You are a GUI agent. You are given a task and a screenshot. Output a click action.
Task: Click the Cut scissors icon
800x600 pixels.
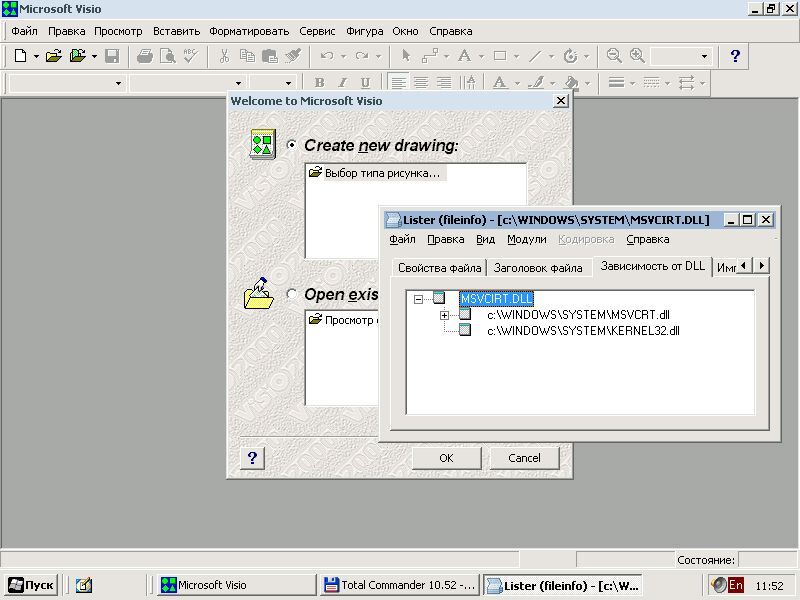point(224,56)
